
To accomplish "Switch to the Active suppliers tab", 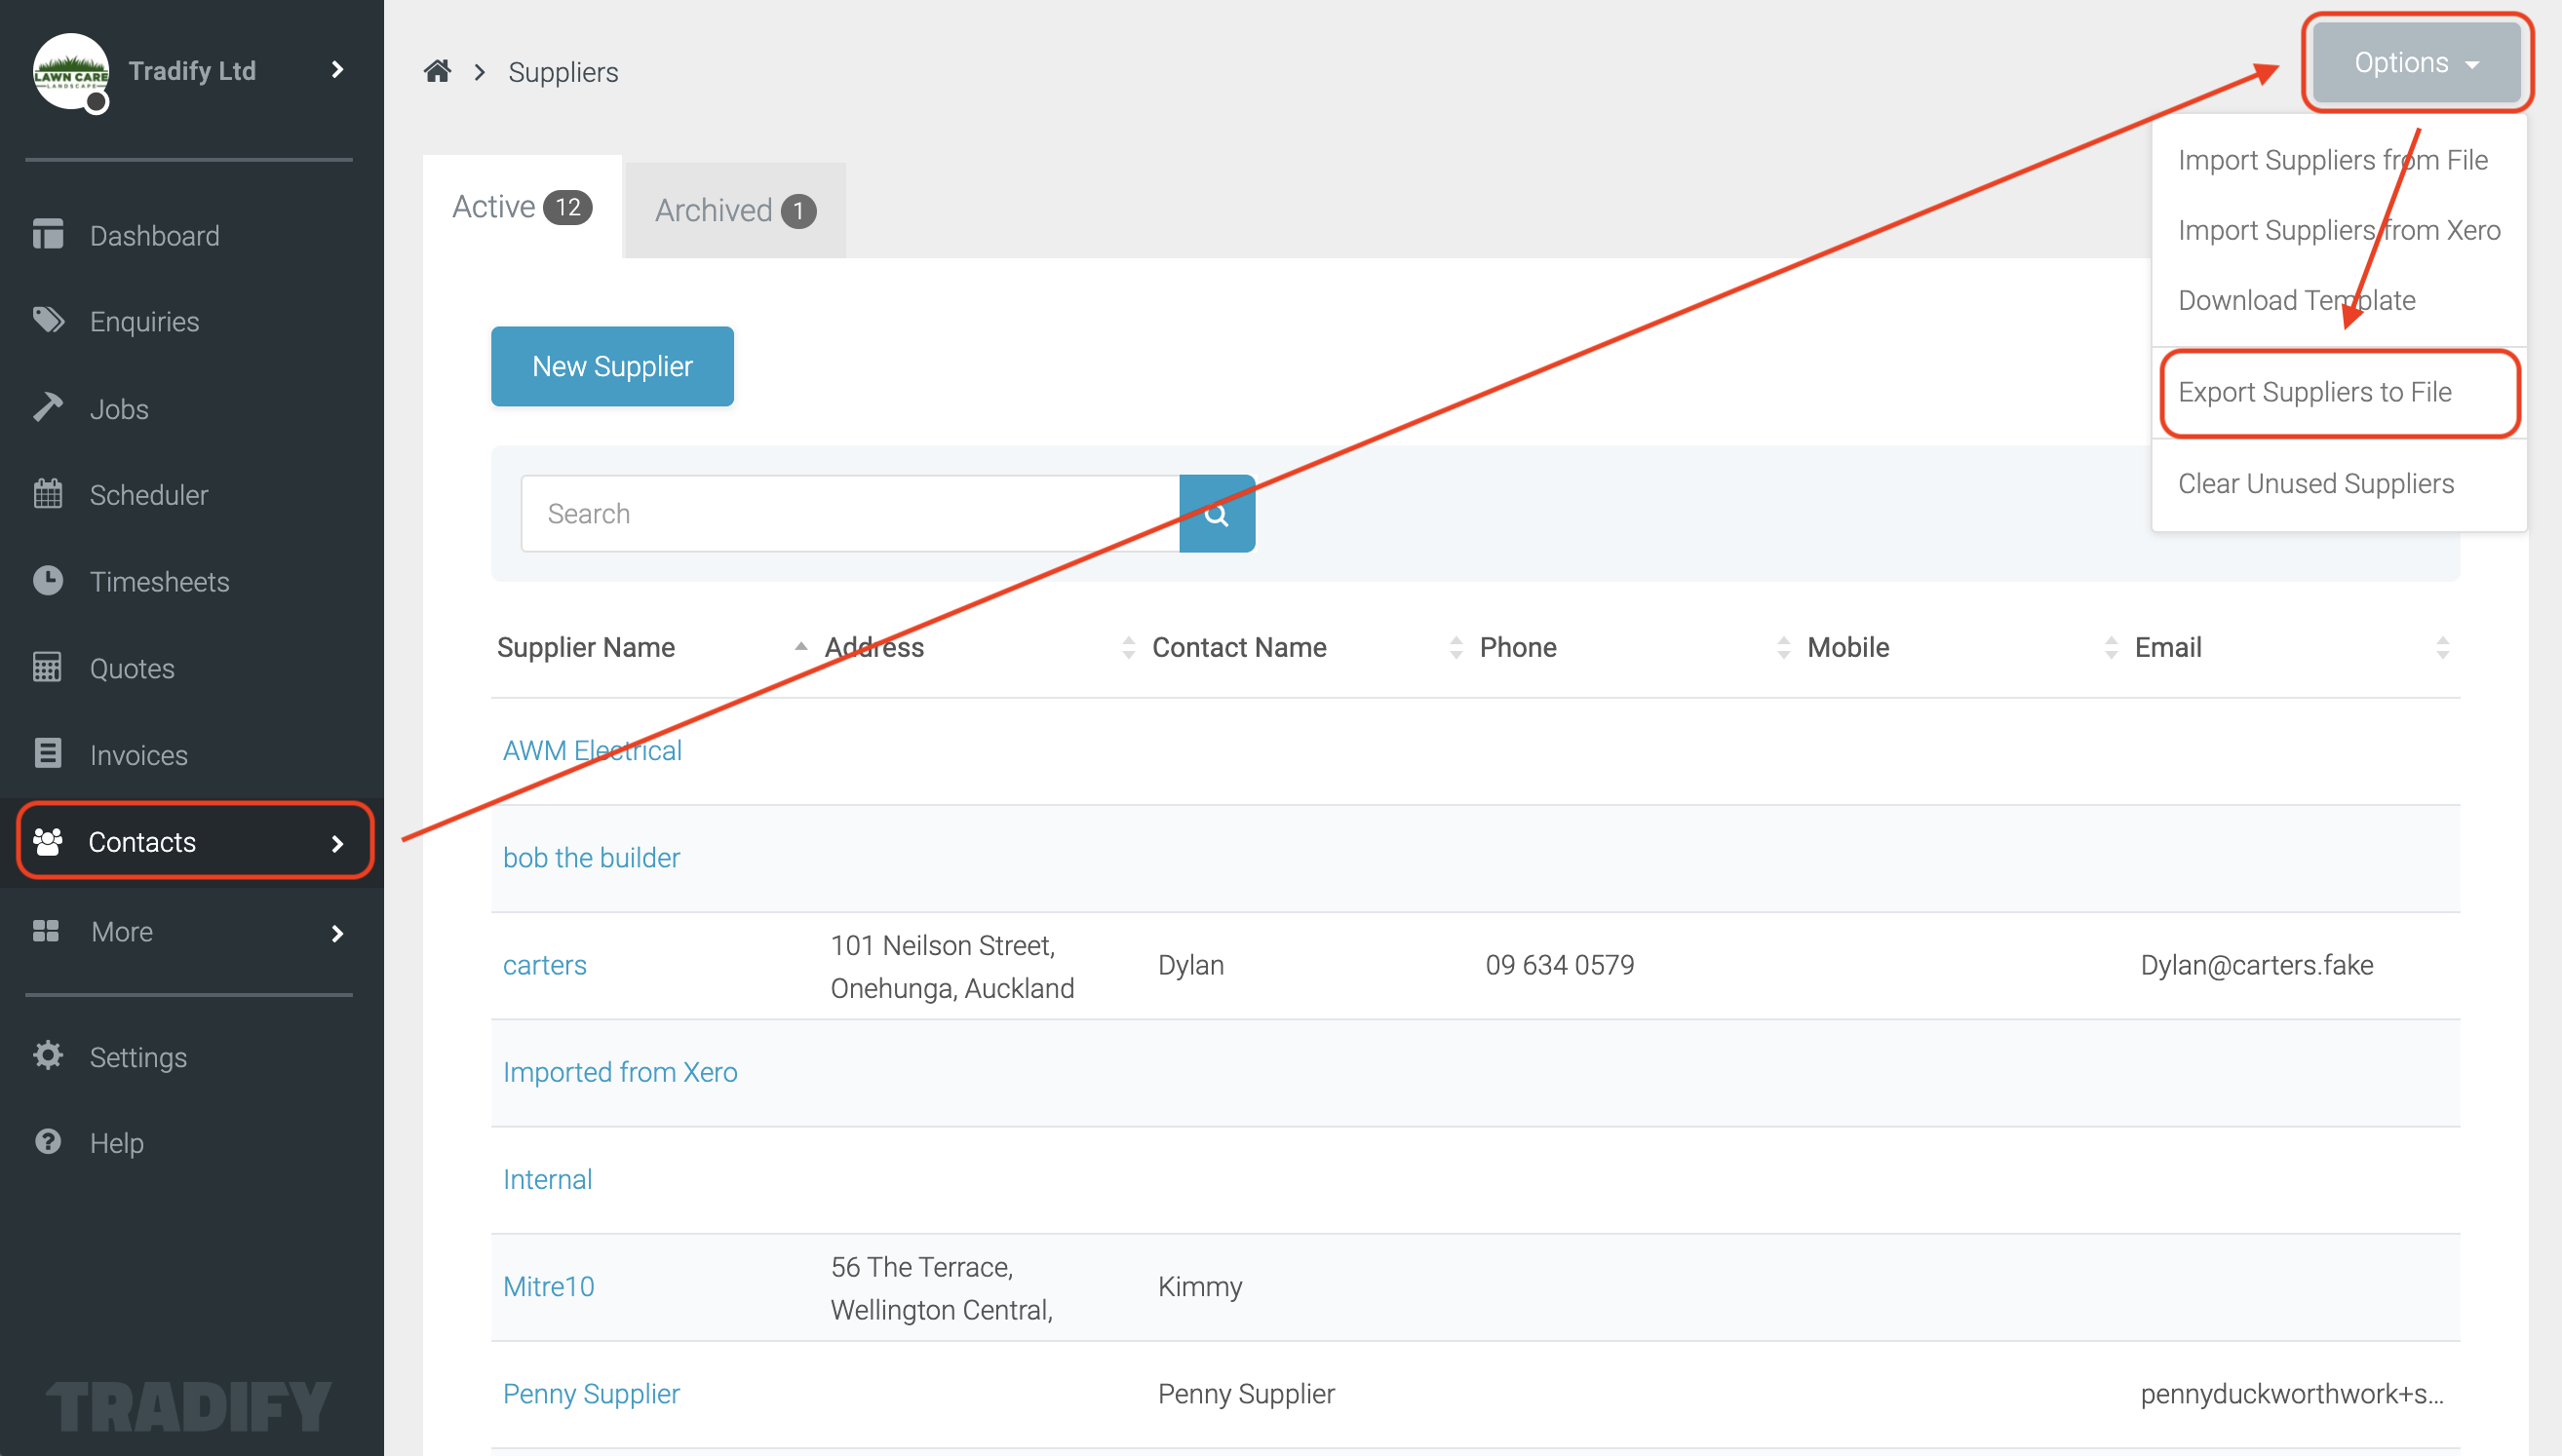I will click(x=522, y=207).
